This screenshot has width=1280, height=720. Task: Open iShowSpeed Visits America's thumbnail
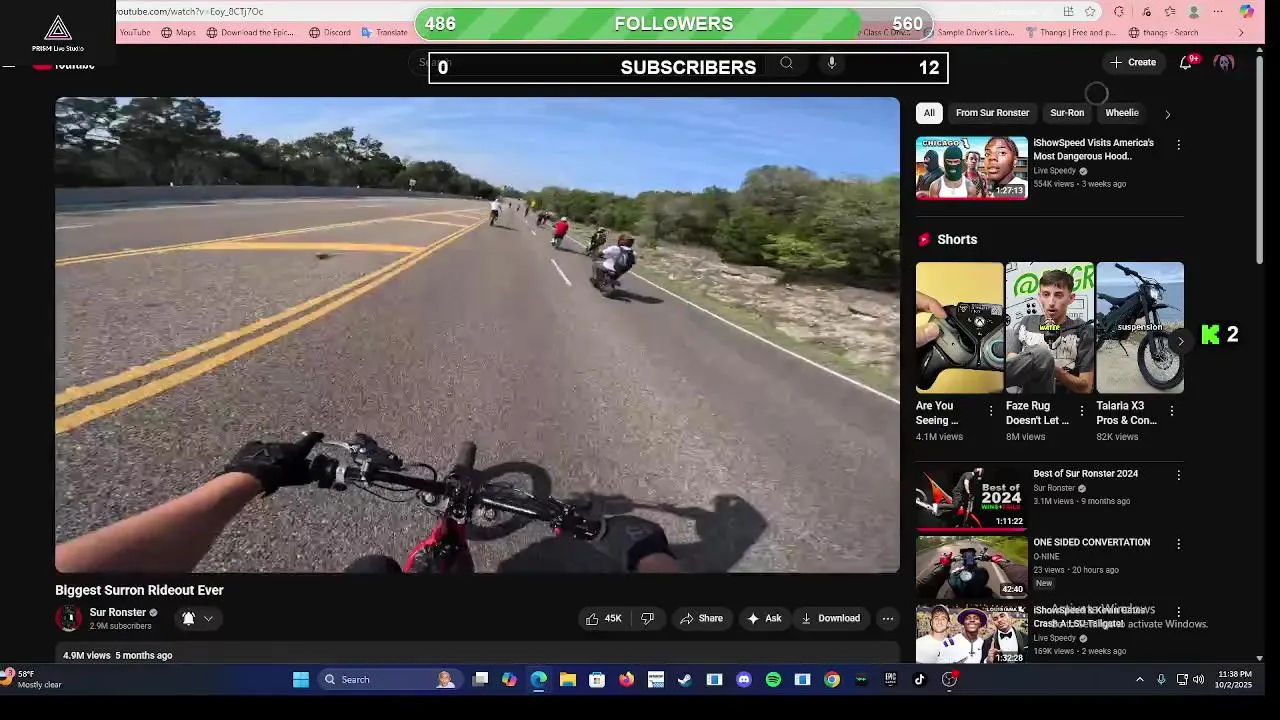[x=972, y=168]
